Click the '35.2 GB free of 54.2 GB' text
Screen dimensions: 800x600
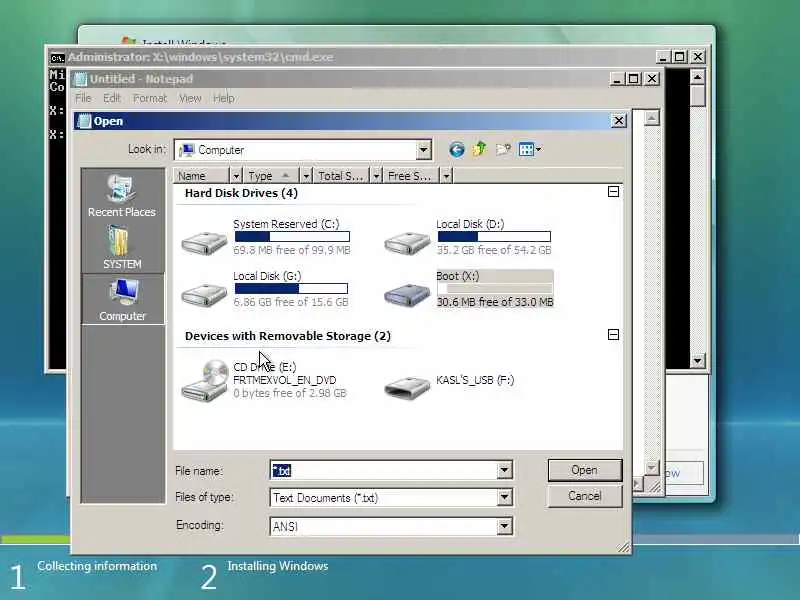click(494, 250)
